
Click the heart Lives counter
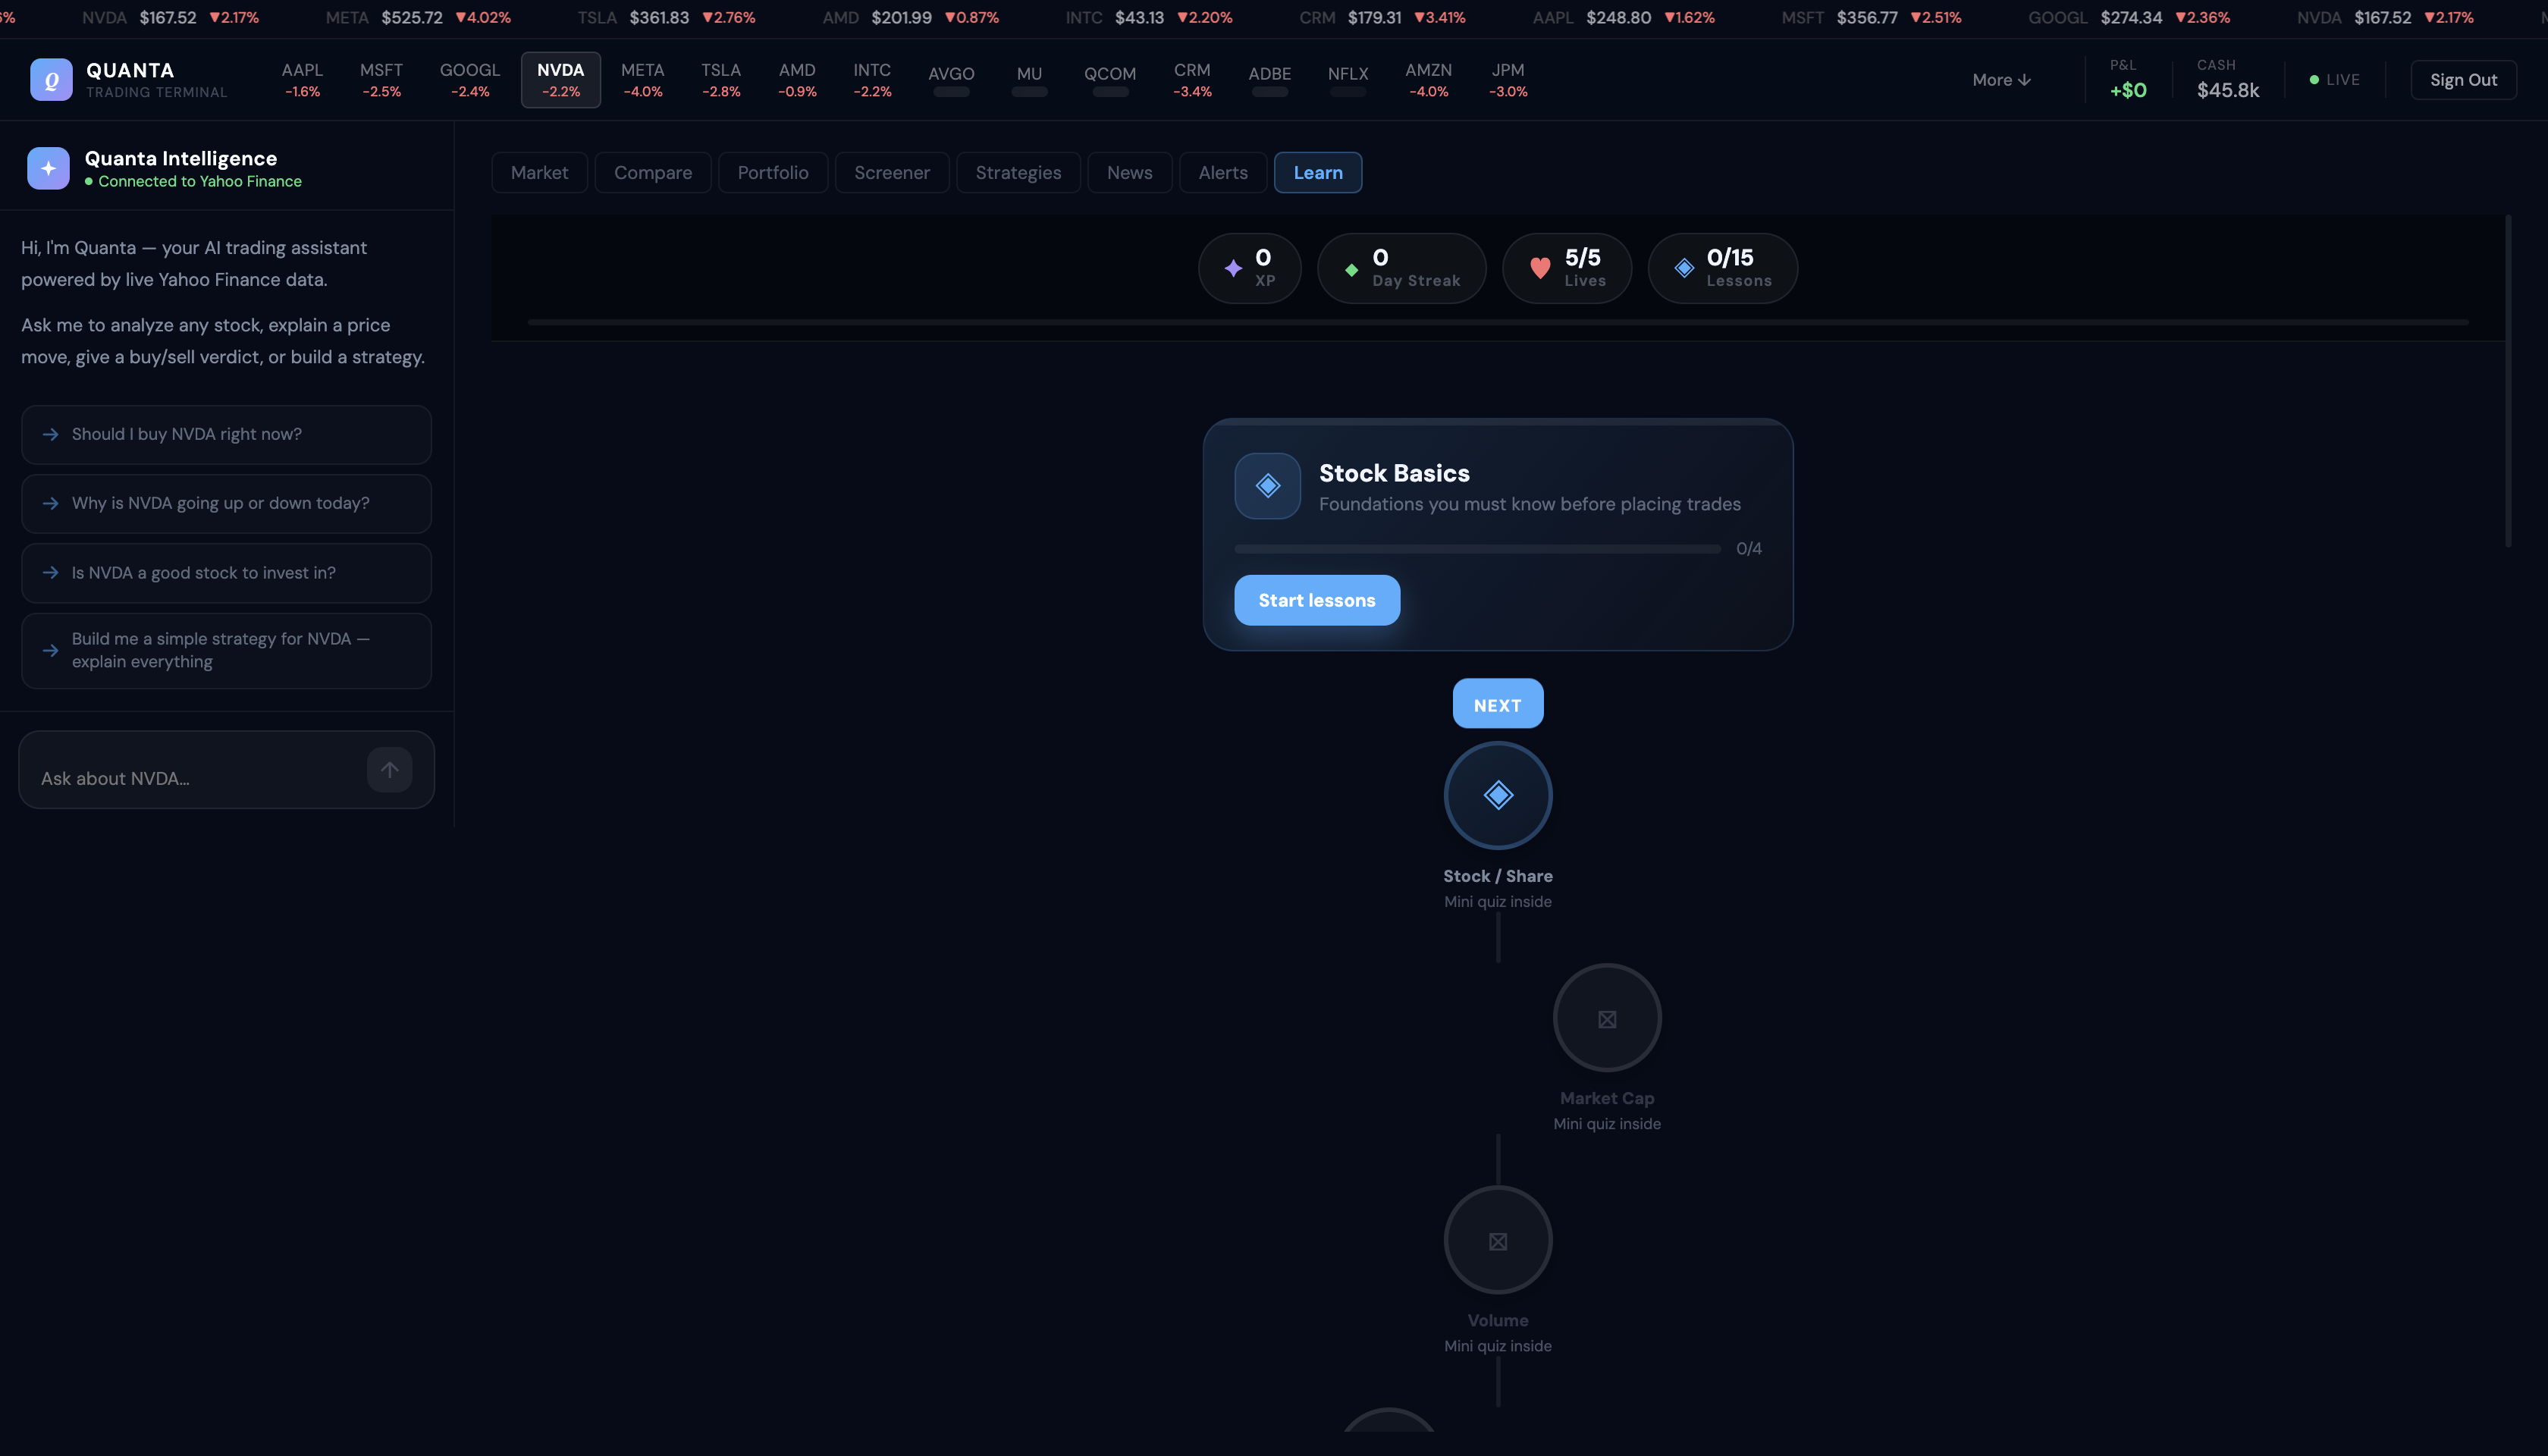(x=1566, y=268)
